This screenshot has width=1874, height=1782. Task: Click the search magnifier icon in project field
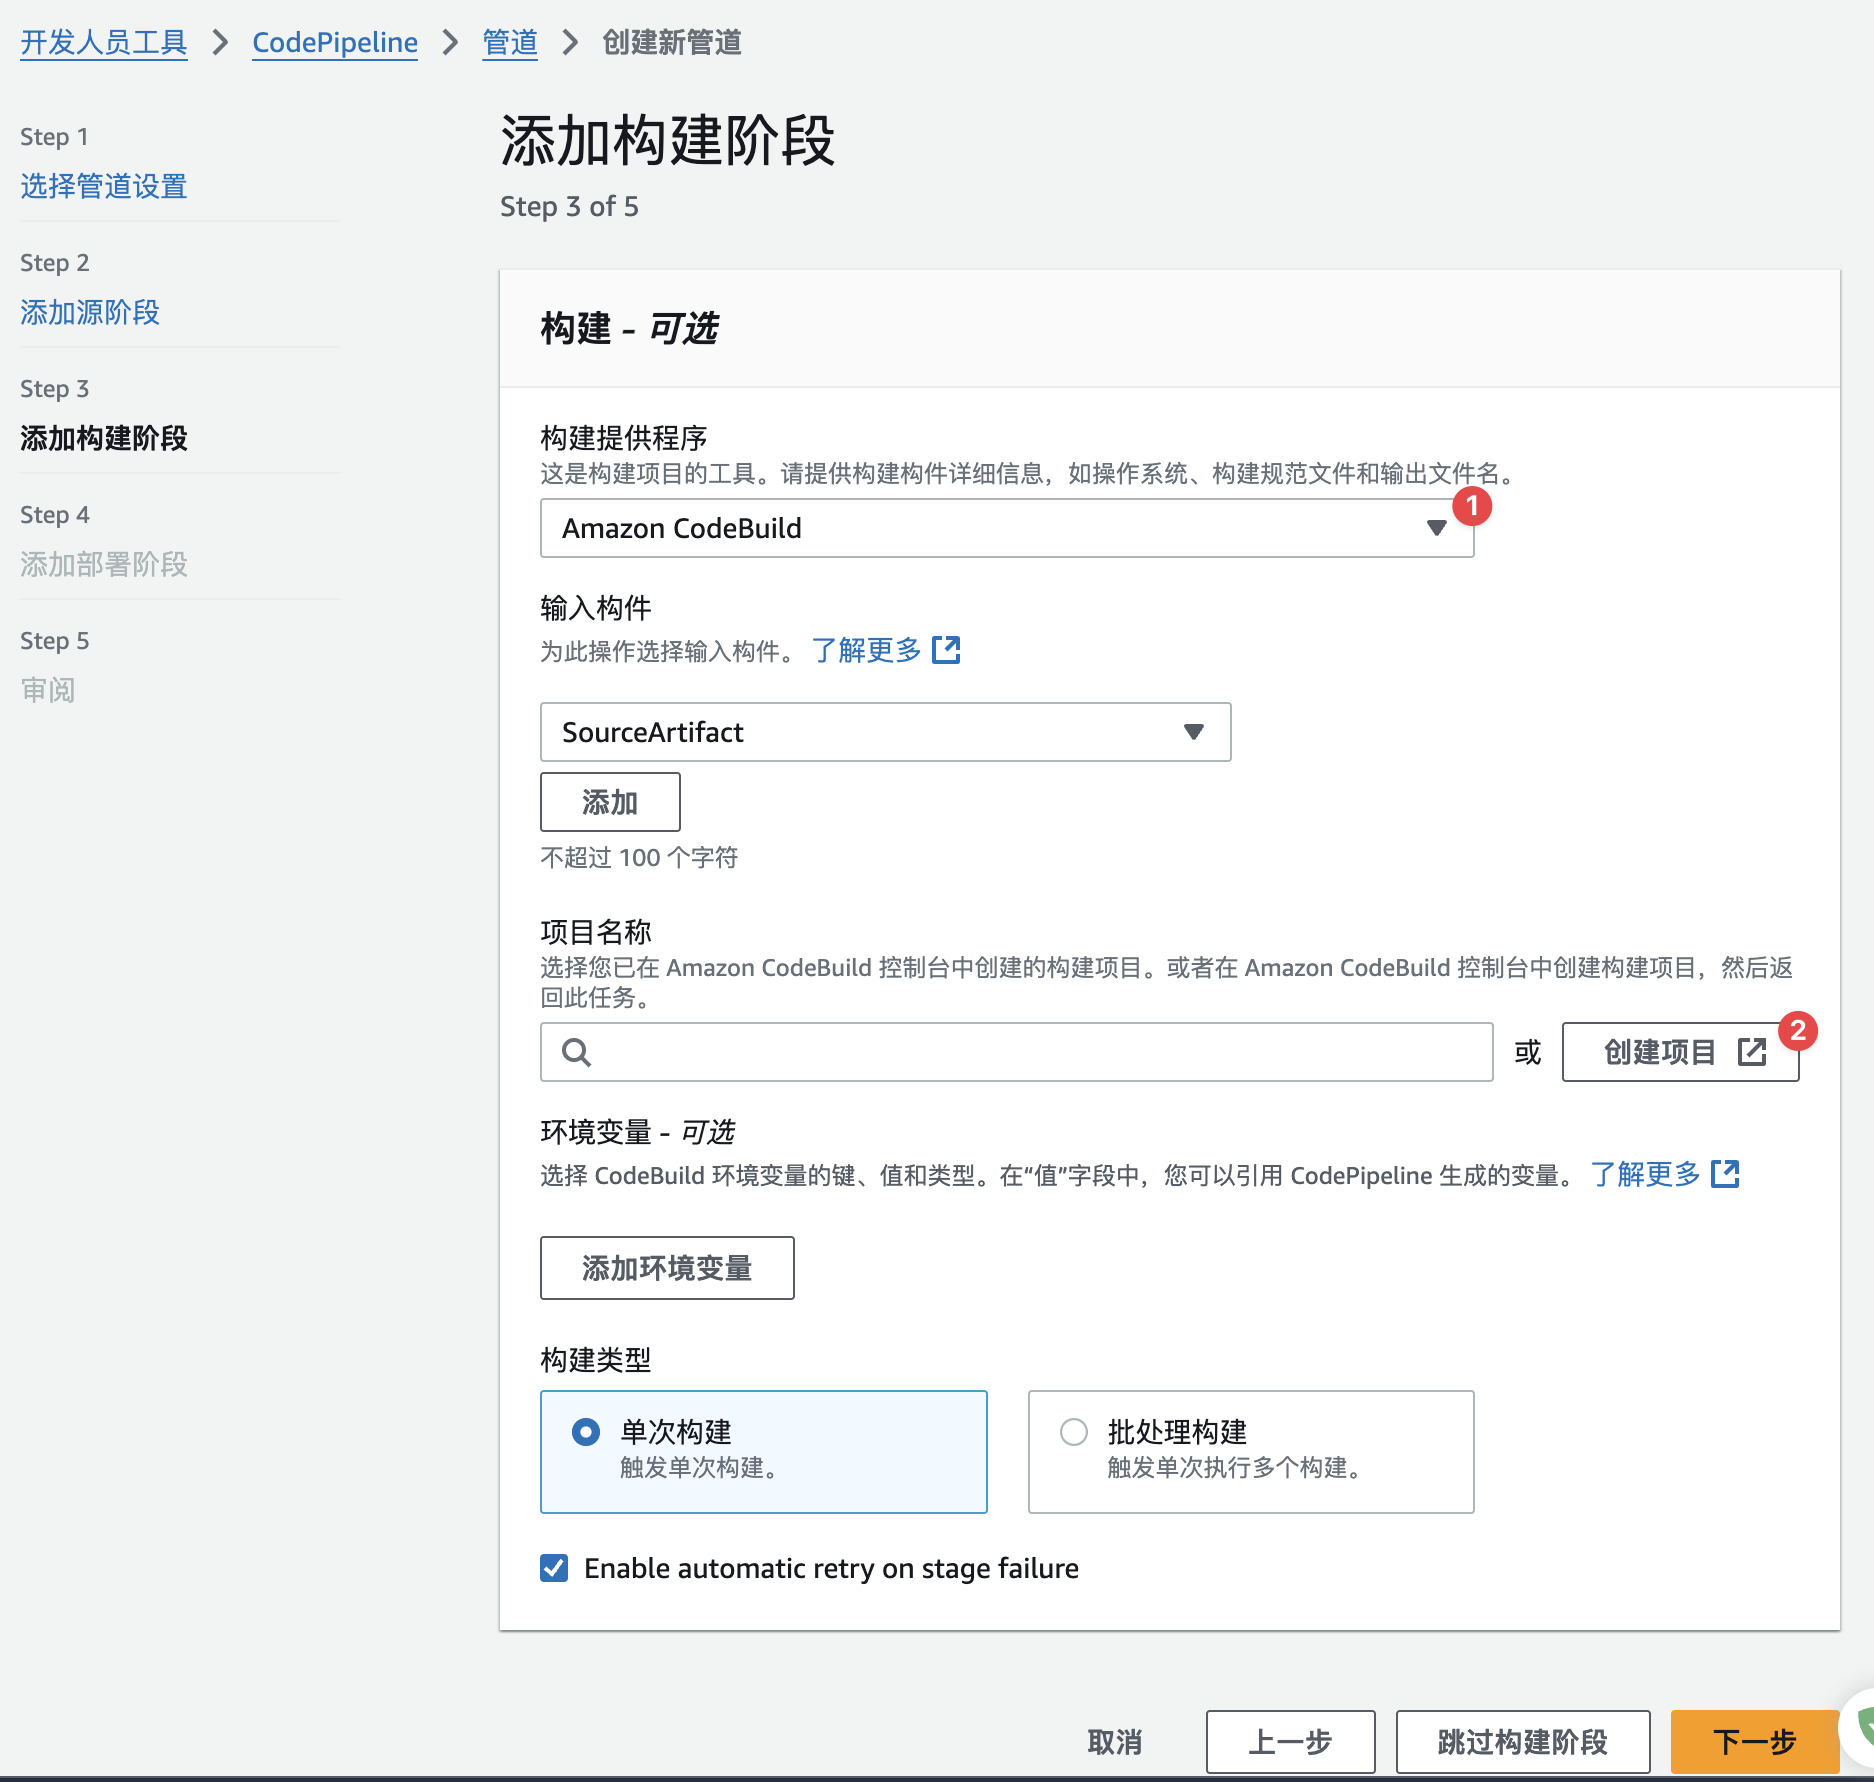[576, 1052]
